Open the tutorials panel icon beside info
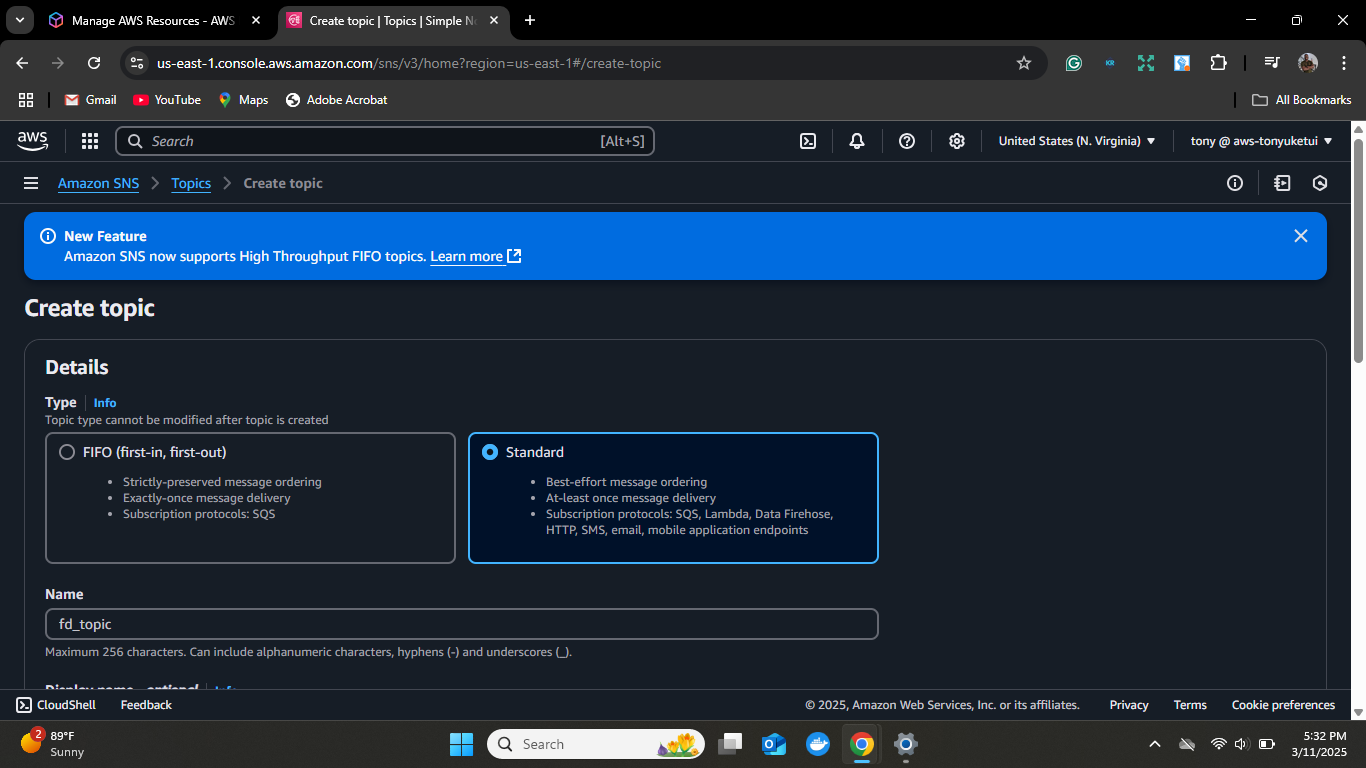Screen dimensions: 1366x768 1282,183
